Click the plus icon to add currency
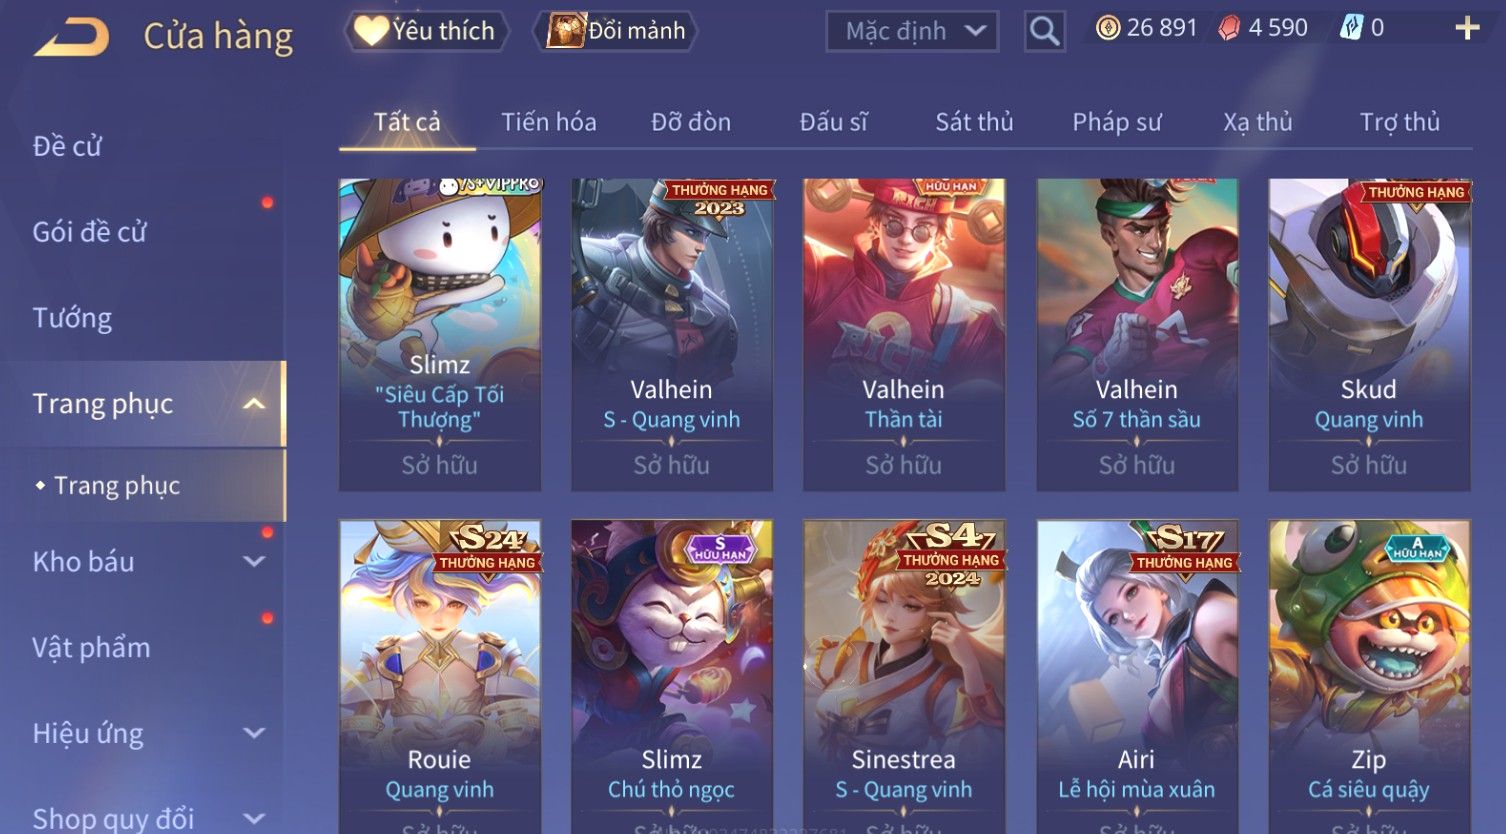 [1466, 28]
